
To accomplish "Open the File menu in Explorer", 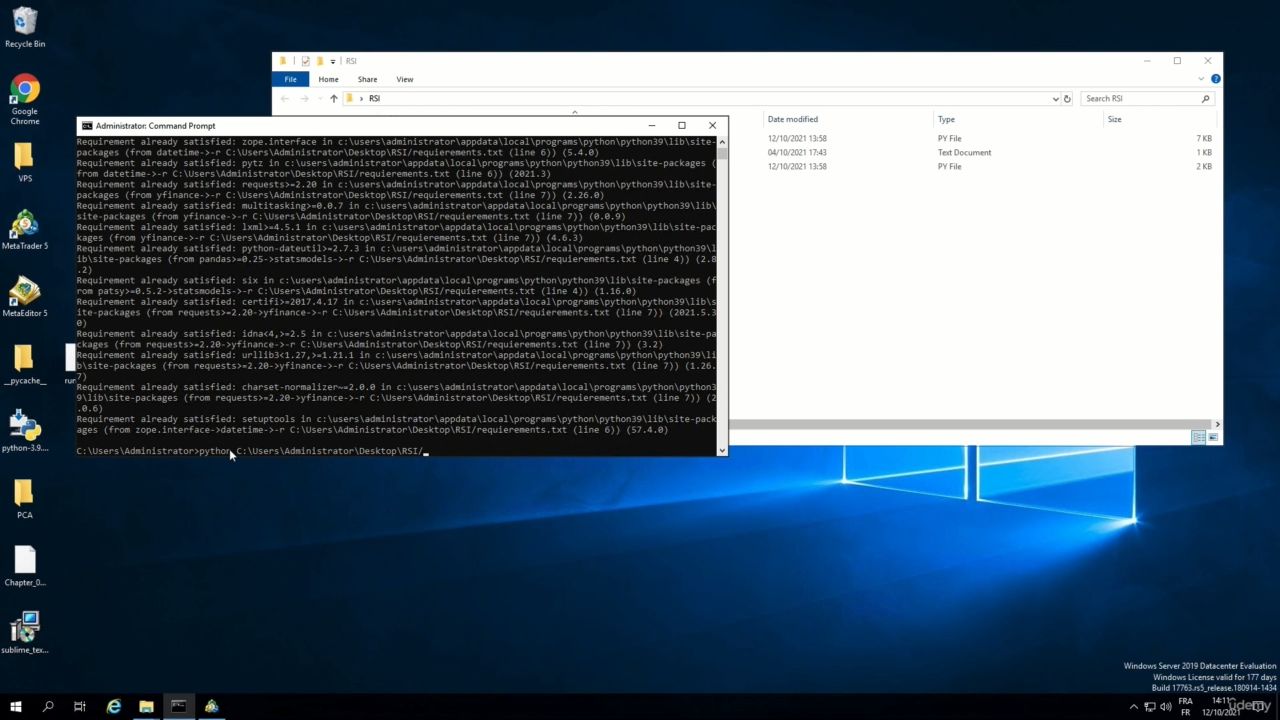I will (x=290, y=79).
